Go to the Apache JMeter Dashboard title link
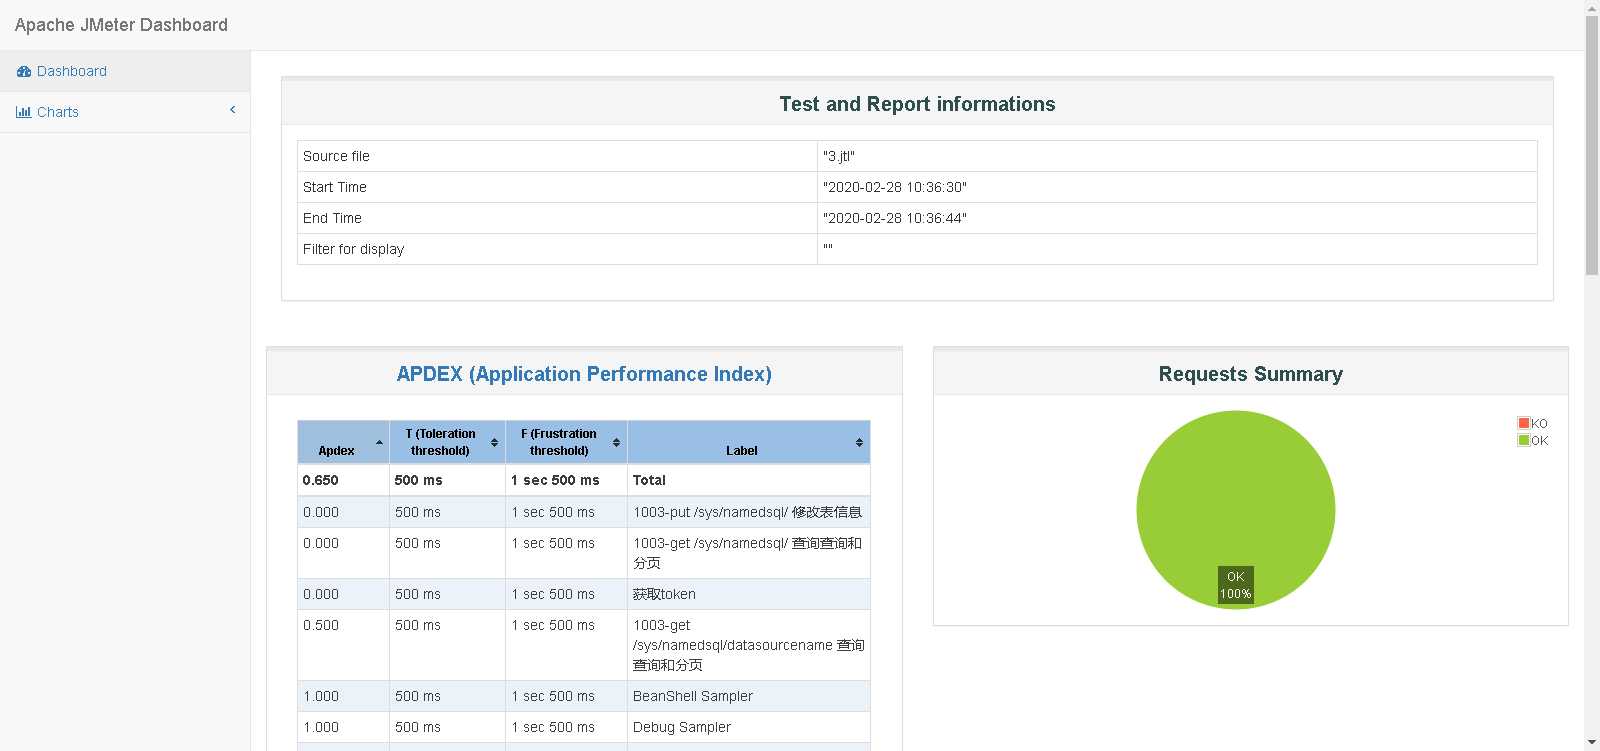Image resolution: width=1600 pixels, height=751 pixels. coord(121,25)
